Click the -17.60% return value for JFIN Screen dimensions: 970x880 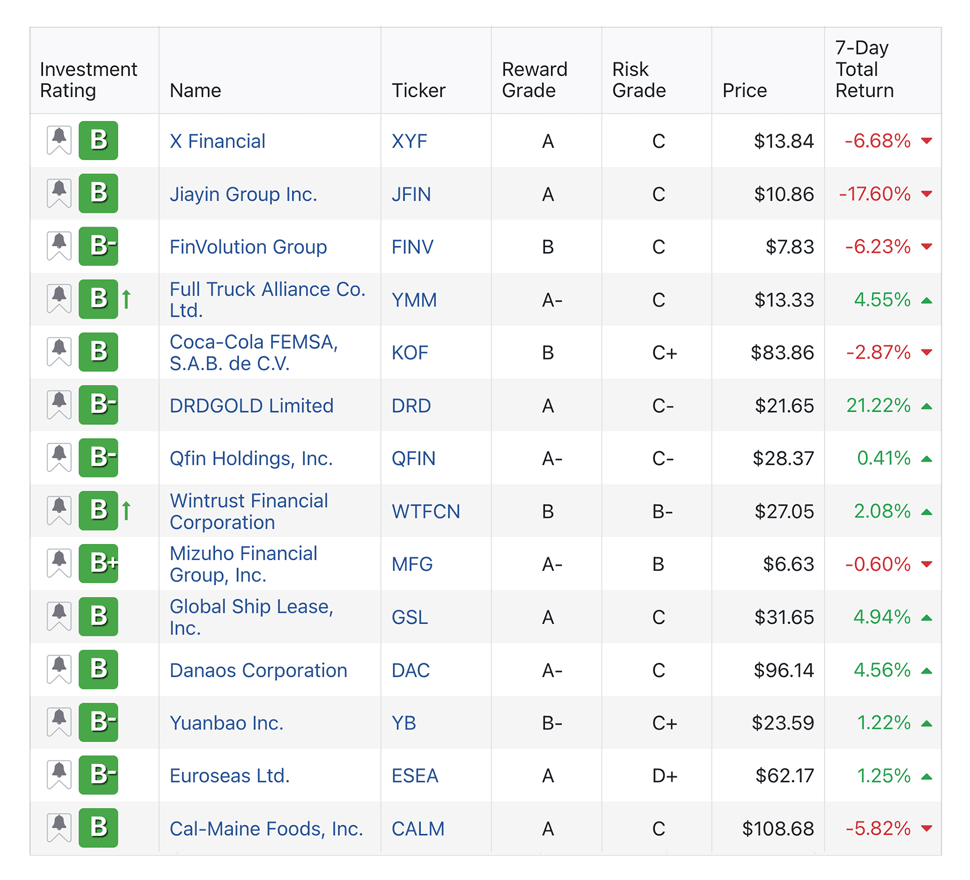point(874,194)
